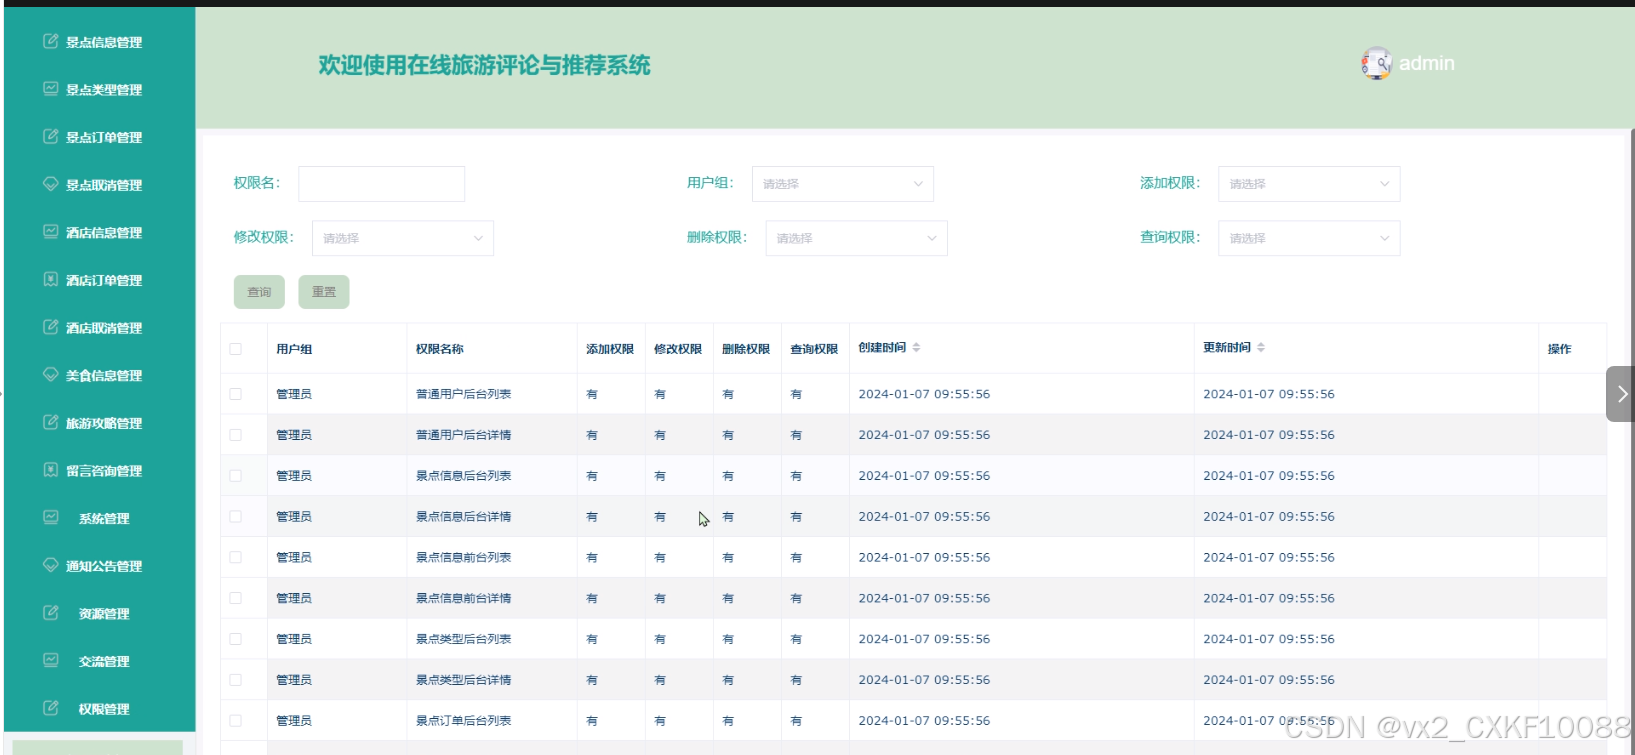Click the icon beside 通知公告管理
Viewport: 1635px width, 755px height.
(x=51, y=565)
